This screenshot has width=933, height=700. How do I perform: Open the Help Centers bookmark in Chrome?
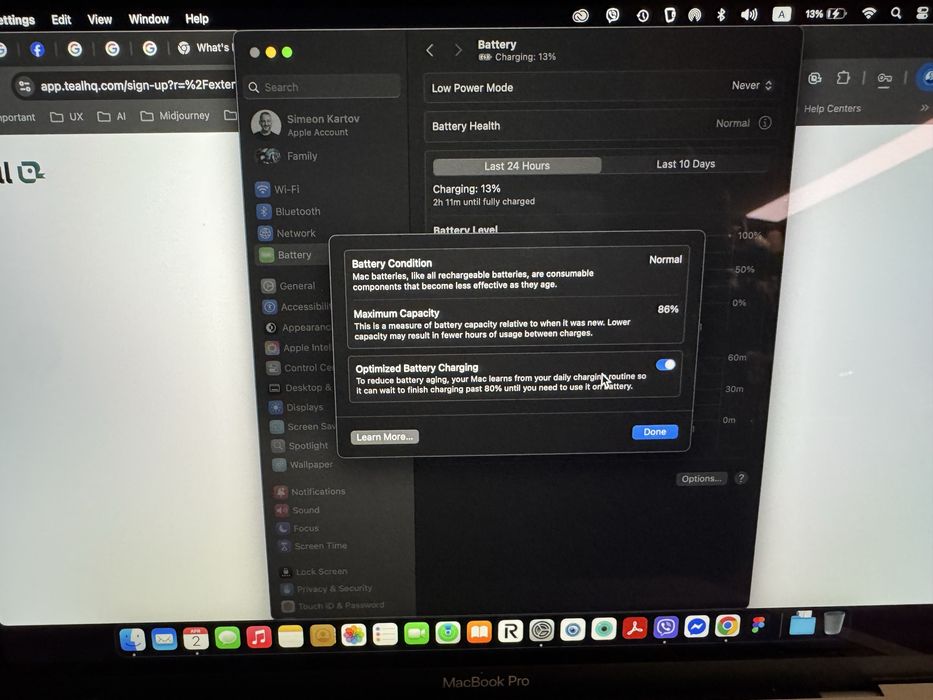point(832,108)
